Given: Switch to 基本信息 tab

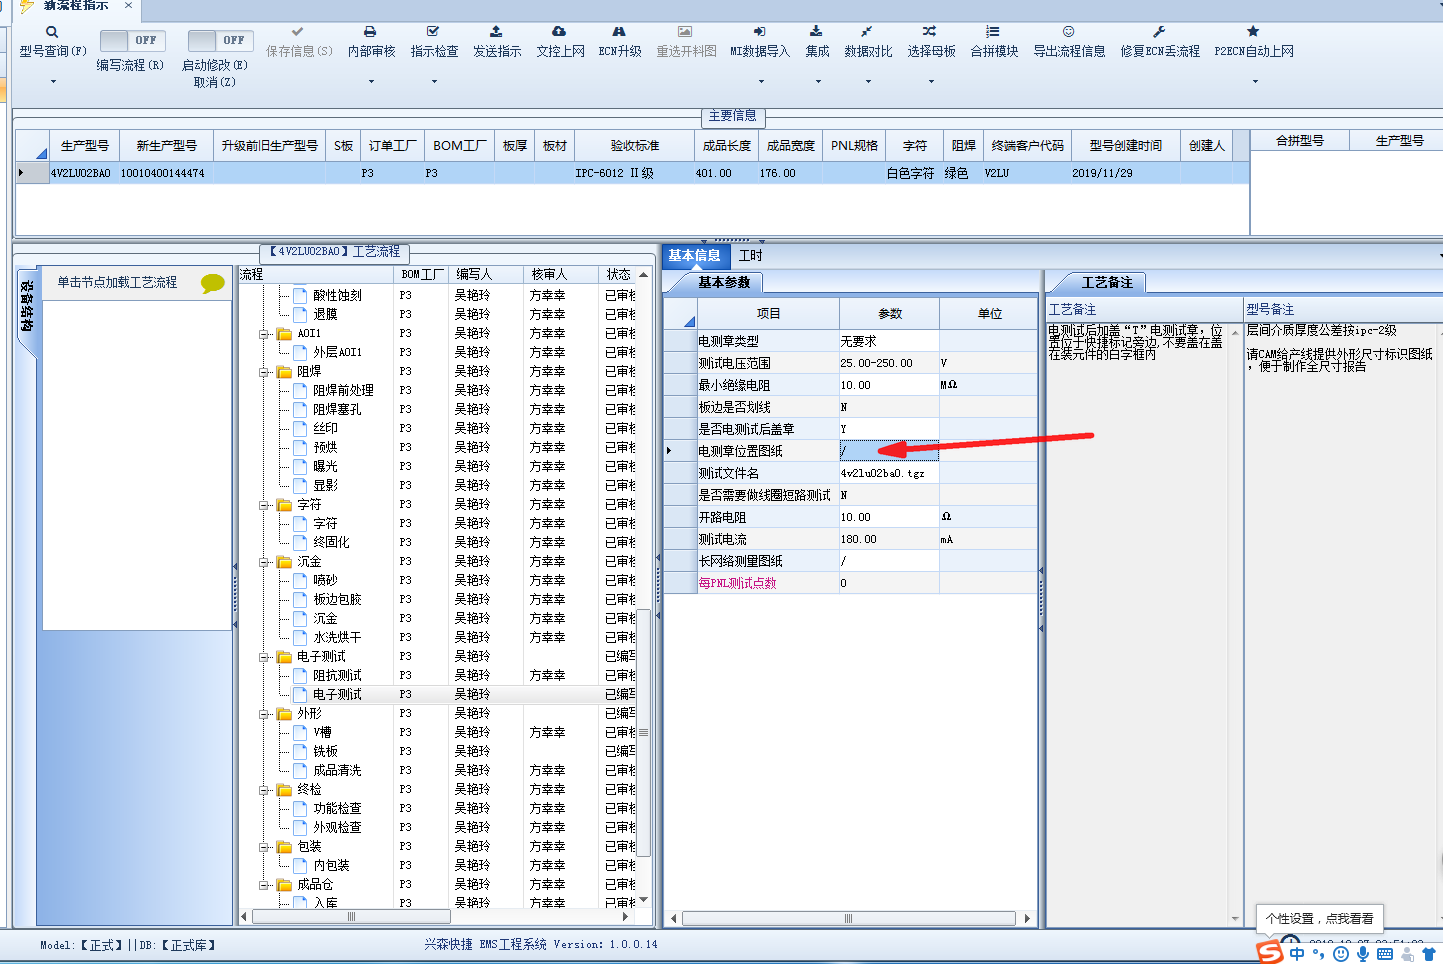Looking at the screenshot, I should tap(694, 256).
